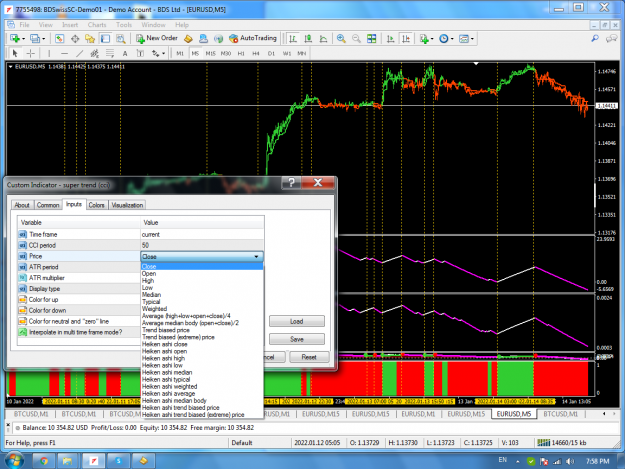625x469 pixels.
Task: Click the New Order button
Action: [x=157, y=38]
